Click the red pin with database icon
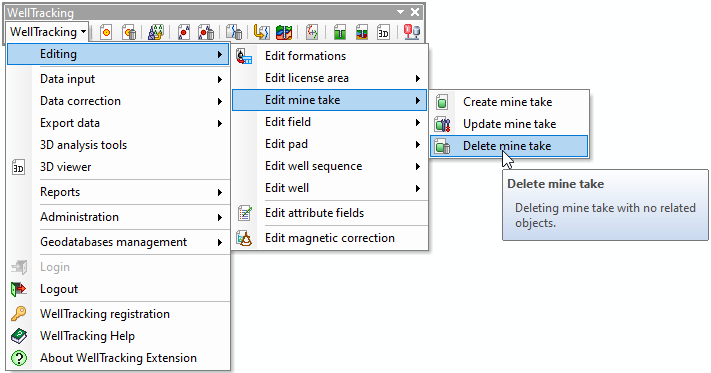This screenshot has width=711, height=373. pyautogui.click(x=412, y=32)
